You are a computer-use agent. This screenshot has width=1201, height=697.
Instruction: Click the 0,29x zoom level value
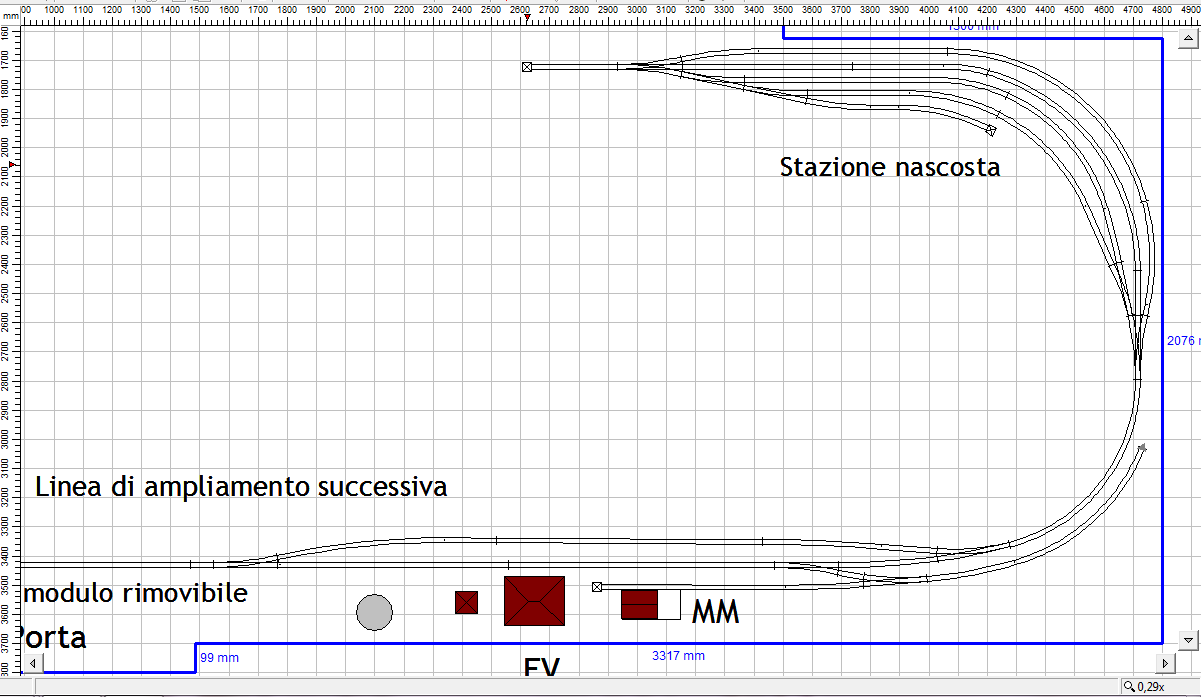tap(1152, 686)
